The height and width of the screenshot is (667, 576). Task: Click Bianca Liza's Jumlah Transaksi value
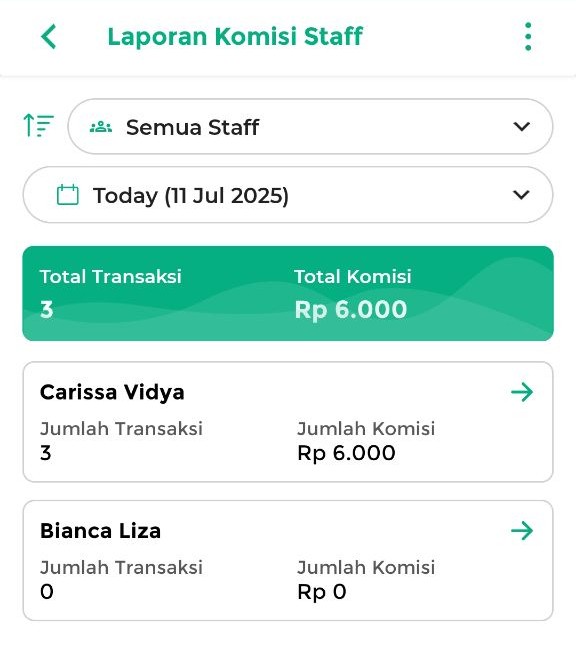point(47,592)
